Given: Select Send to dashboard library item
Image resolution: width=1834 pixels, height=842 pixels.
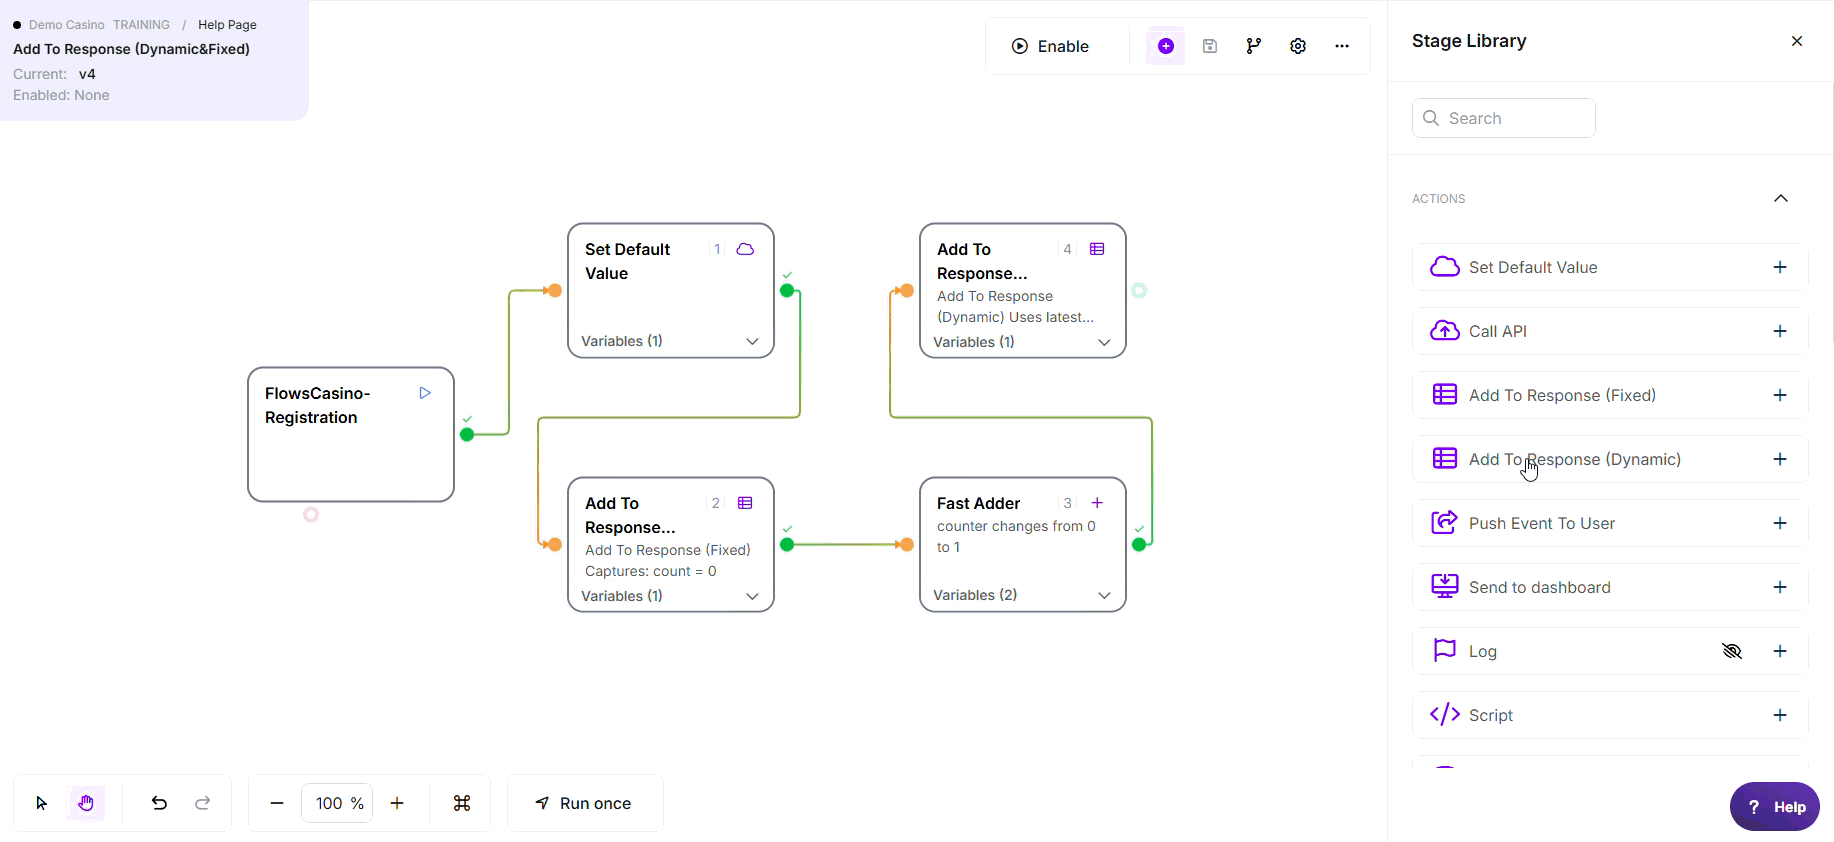Looking at the screenshot, I should tap(1609, 587).
